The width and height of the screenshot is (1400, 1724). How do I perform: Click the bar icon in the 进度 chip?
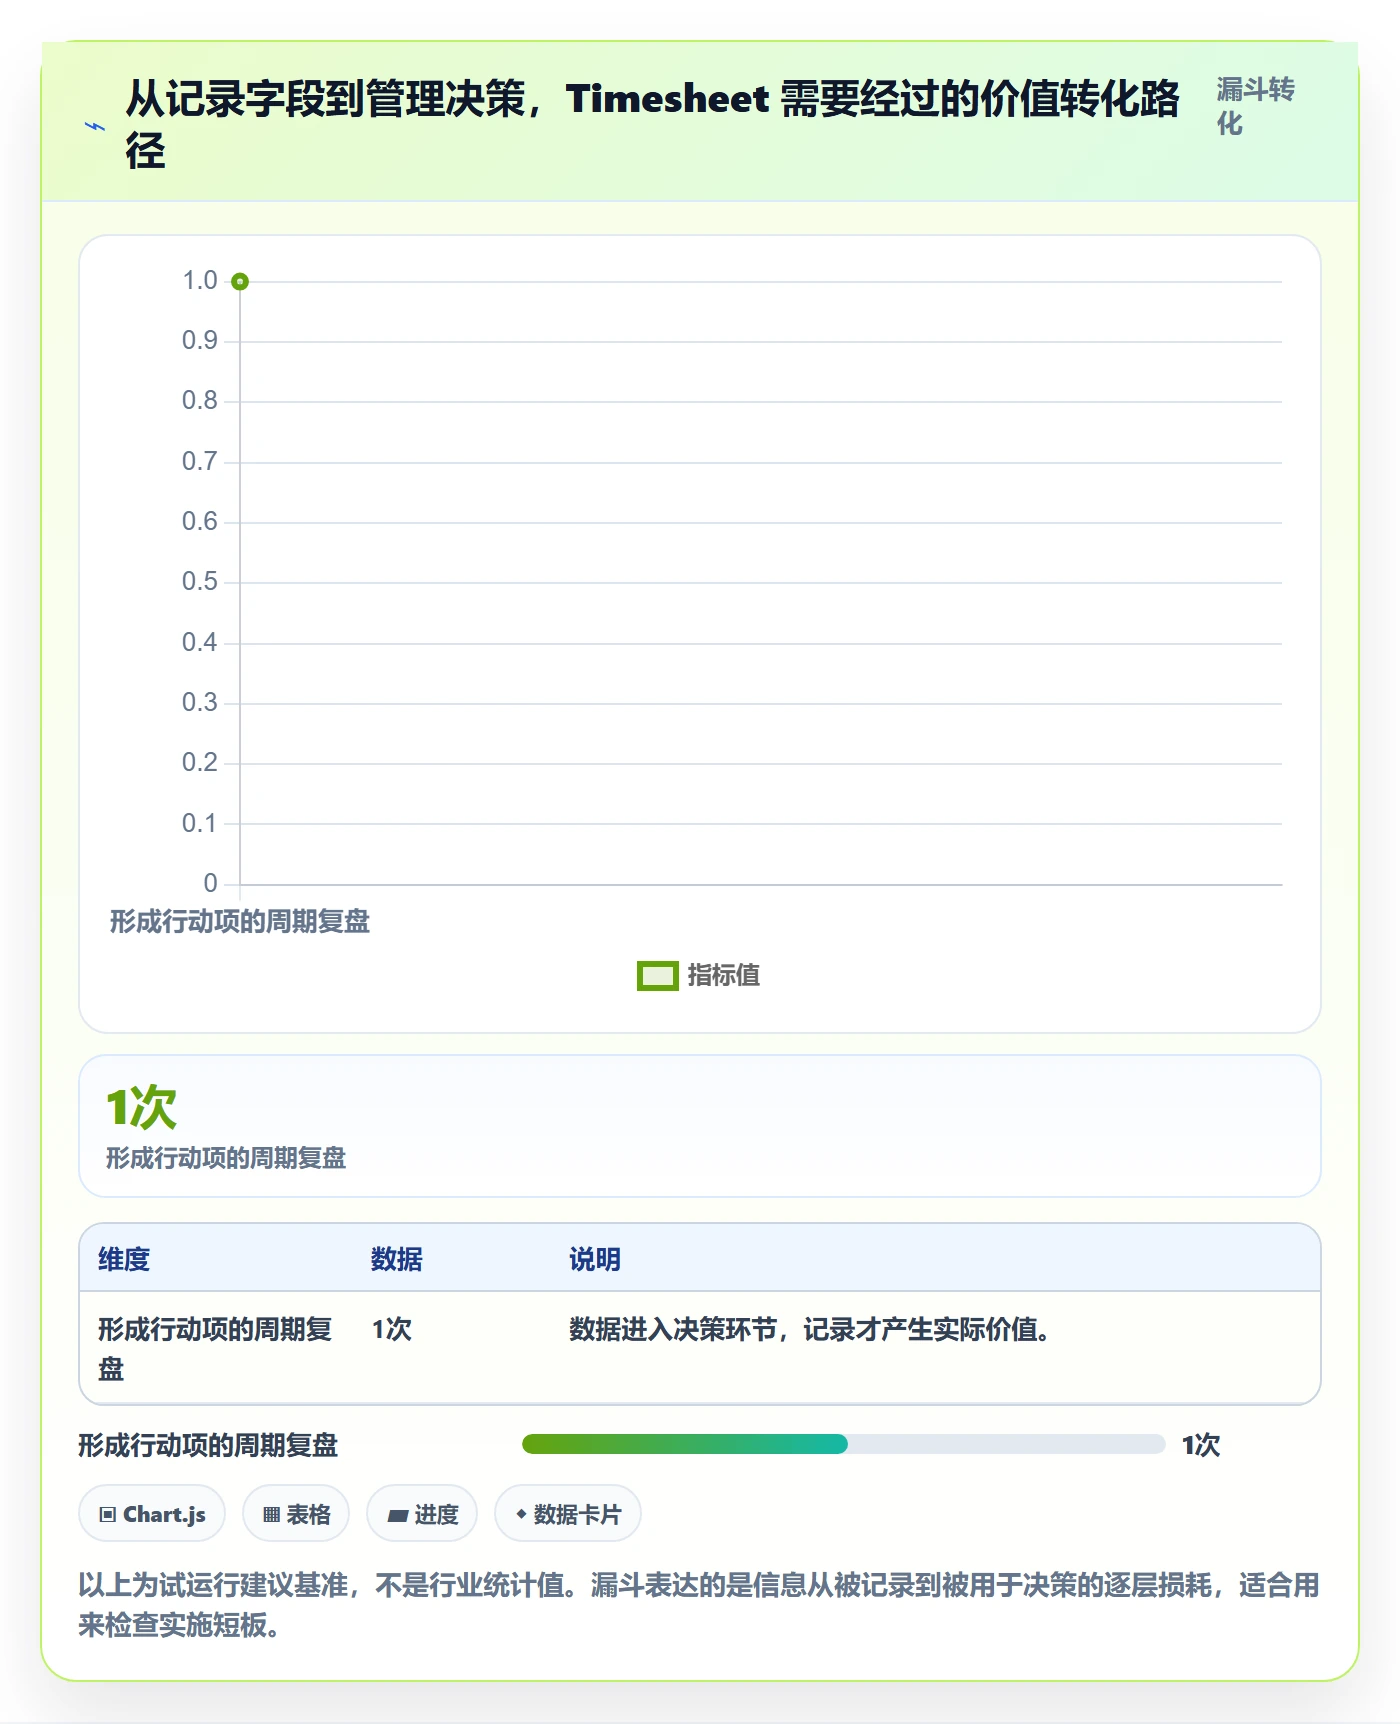point(397,1516)
